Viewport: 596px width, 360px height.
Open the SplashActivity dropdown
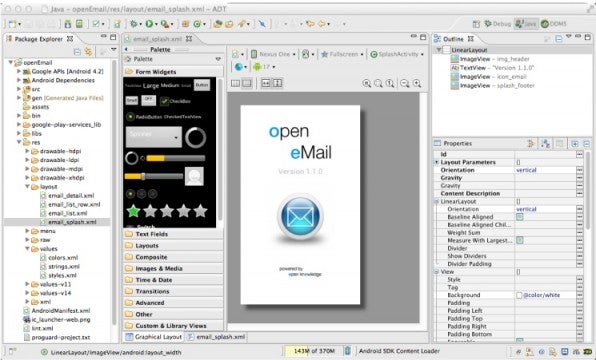click(397, 54)
